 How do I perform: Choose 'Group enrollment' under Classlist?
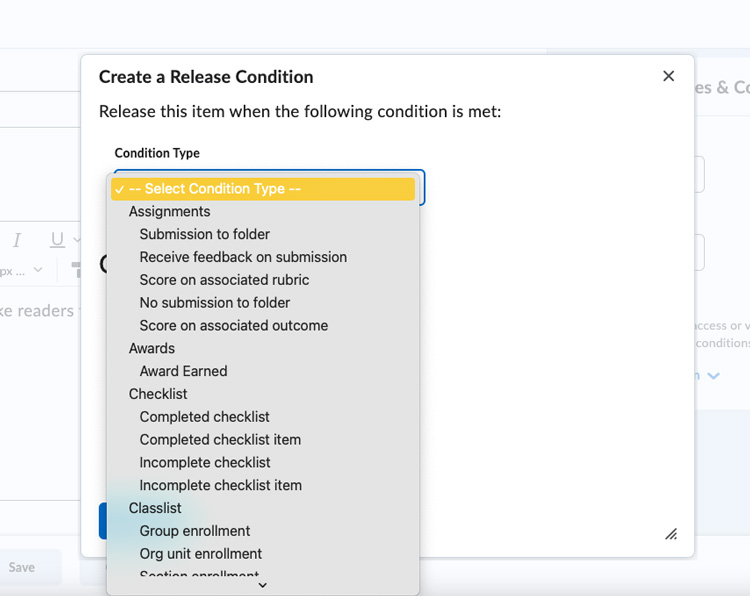click(x=195, y=531)
